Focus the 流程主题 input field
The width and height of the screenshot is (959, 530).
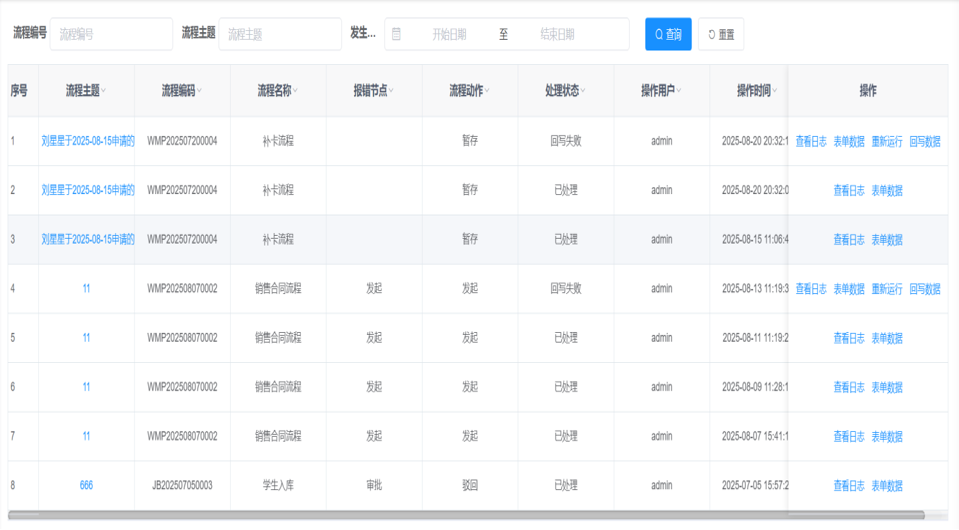pos(280,34)
